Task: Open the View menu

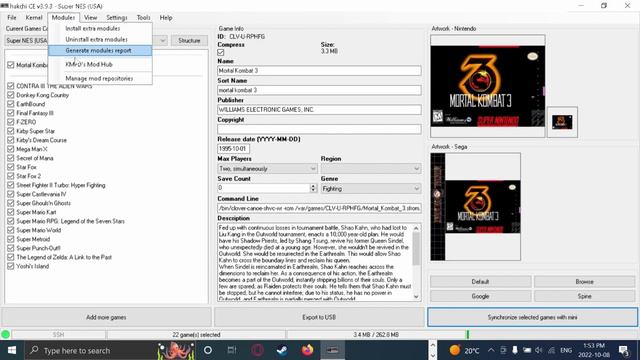Action: (90, 18)
